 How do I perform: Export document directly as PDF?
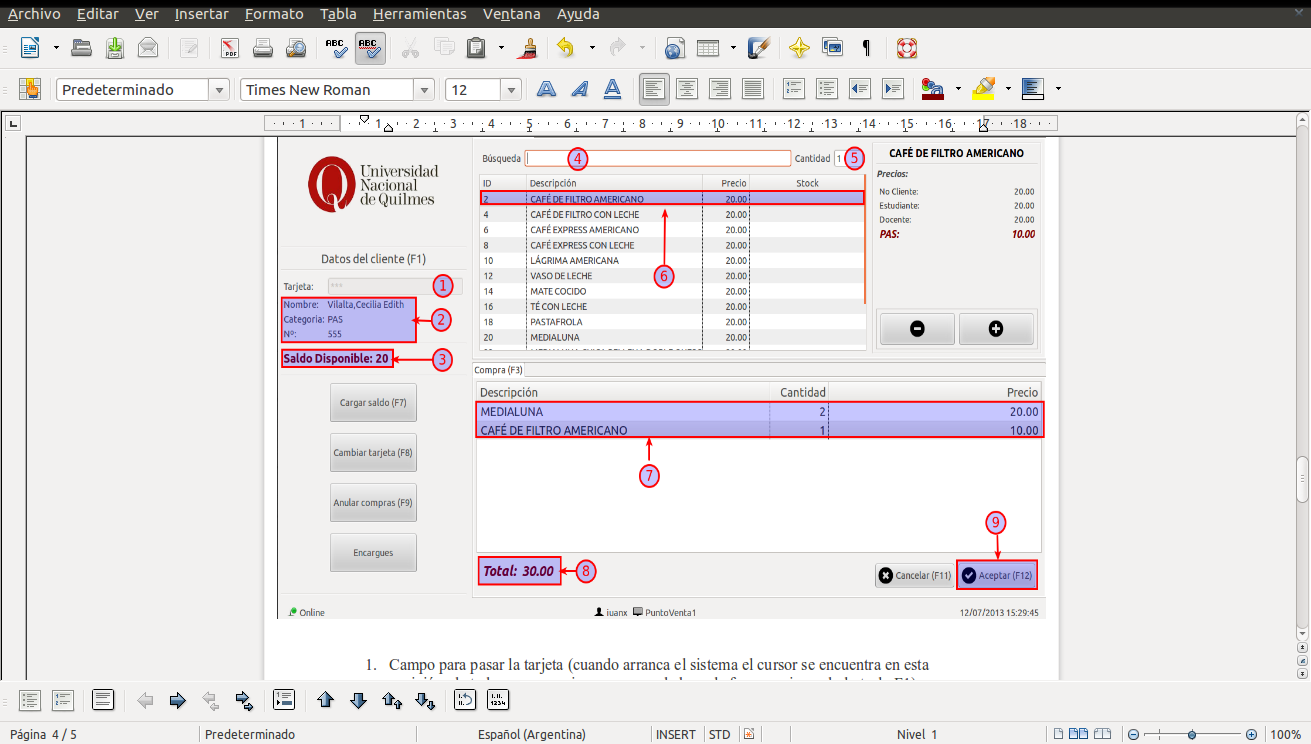click(x=230, y=48)
